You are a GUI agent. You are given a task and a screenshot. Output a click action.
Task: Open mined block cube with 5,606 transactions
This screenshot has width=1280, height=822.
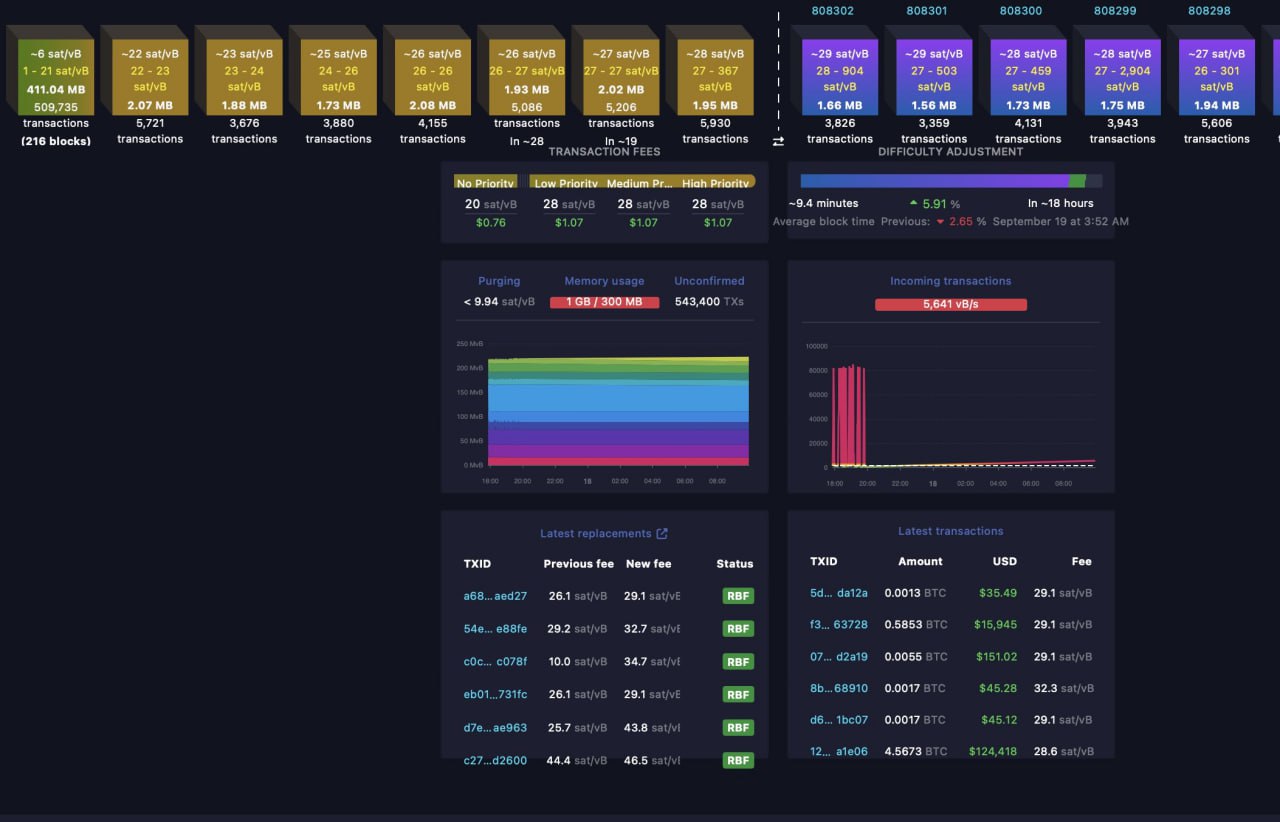pyautogui.click(x=1216, y=77)
